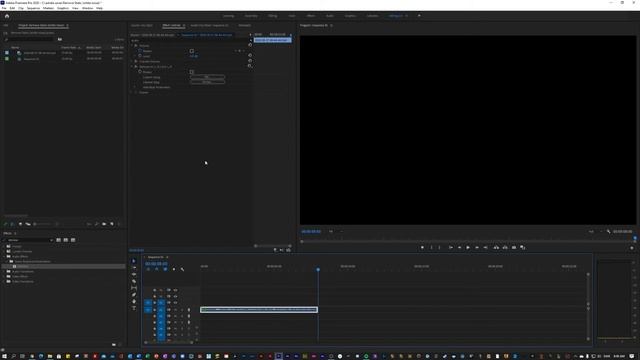Viewport: 640px width, 360px height.
Task: Switch Project panel to icon view
Action: [x=20, y=224]
